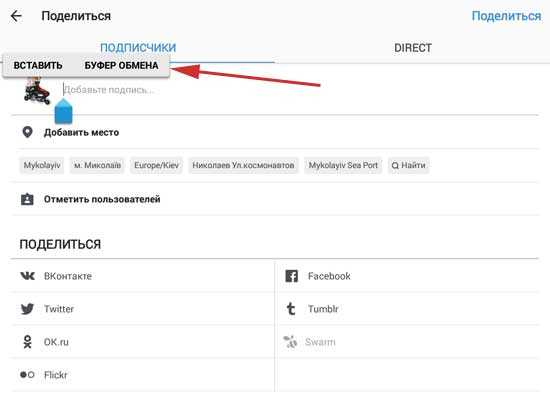Tap the Найти search location chip
Screen dimensions: 550x415
(409, 165)
